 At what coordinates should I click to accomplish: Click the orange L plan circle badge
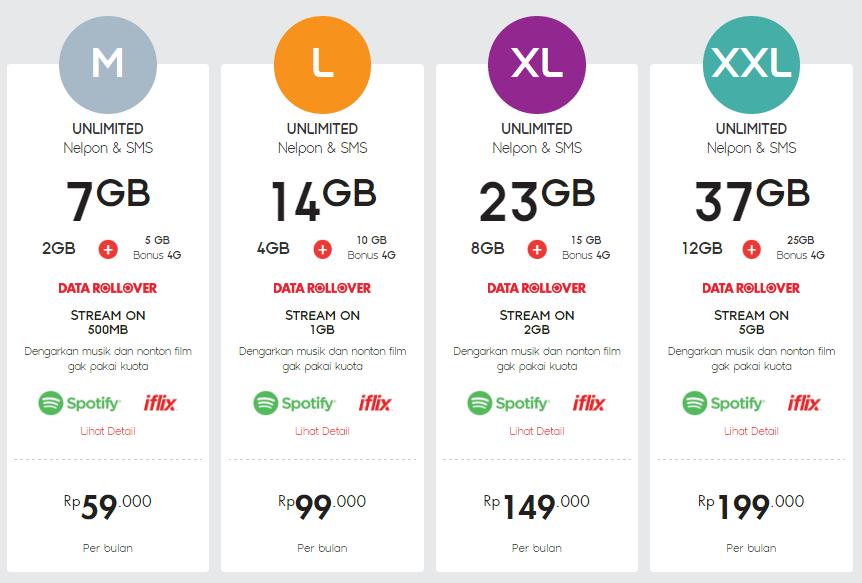coord(322,64)
